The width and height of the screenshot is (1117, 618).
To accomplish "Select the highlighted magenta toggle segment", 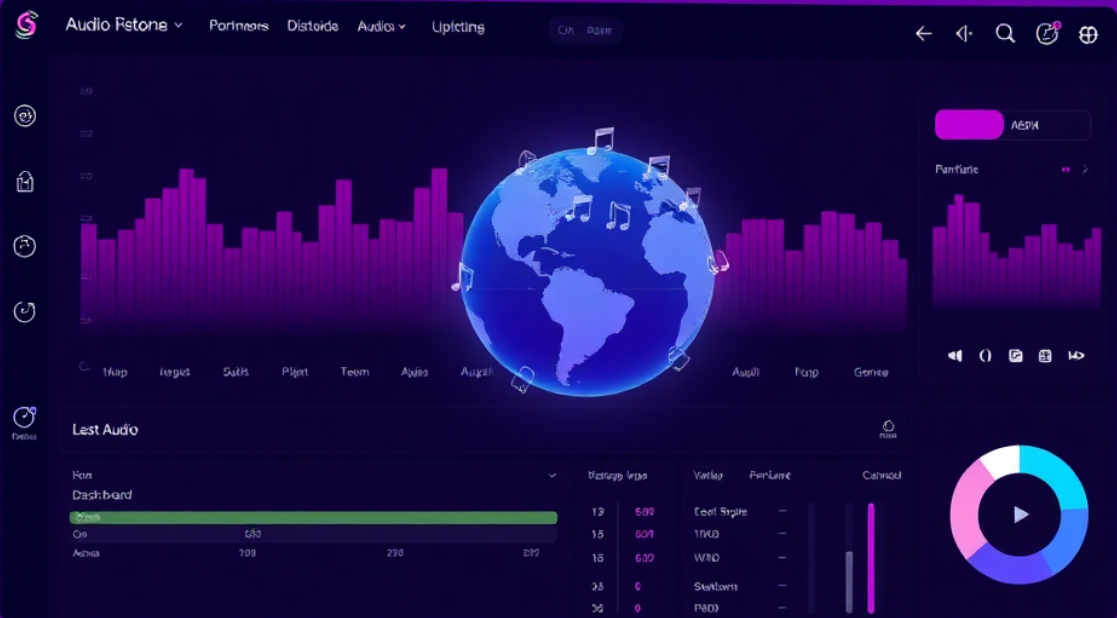I will coord(969,125).
